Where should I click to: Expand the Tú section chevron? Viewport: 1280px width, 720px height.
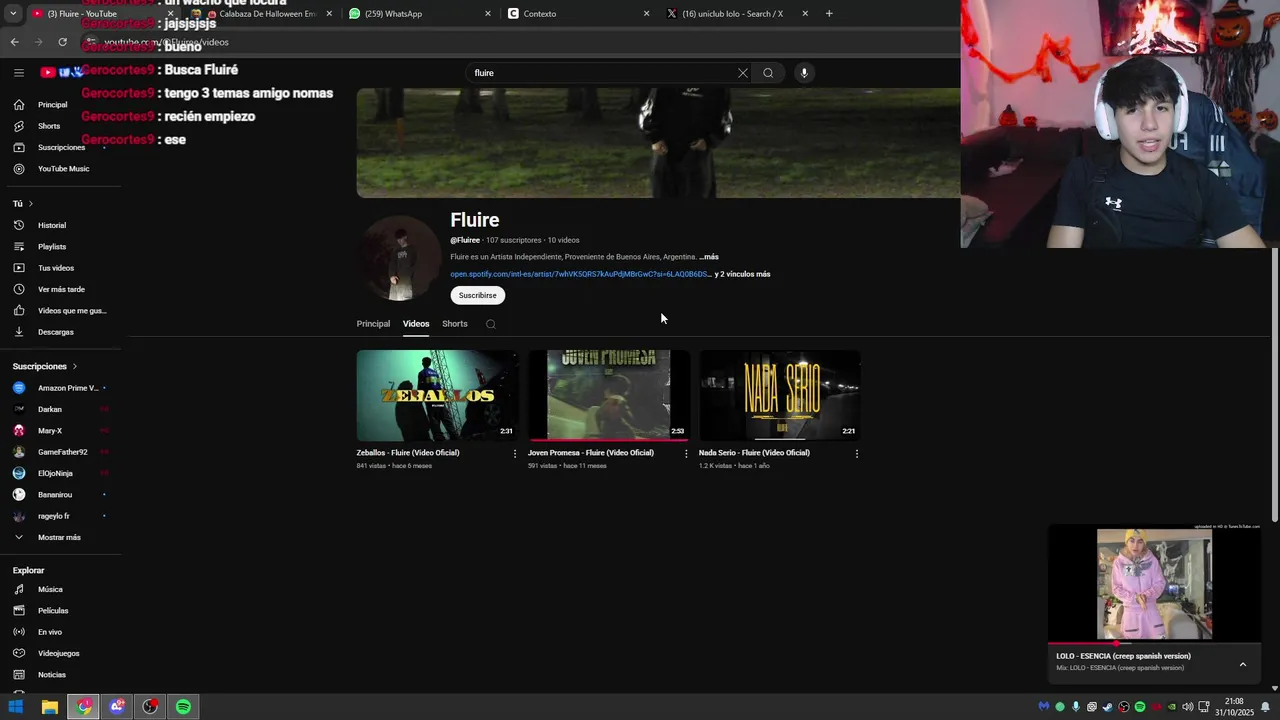tap(32, 204)
